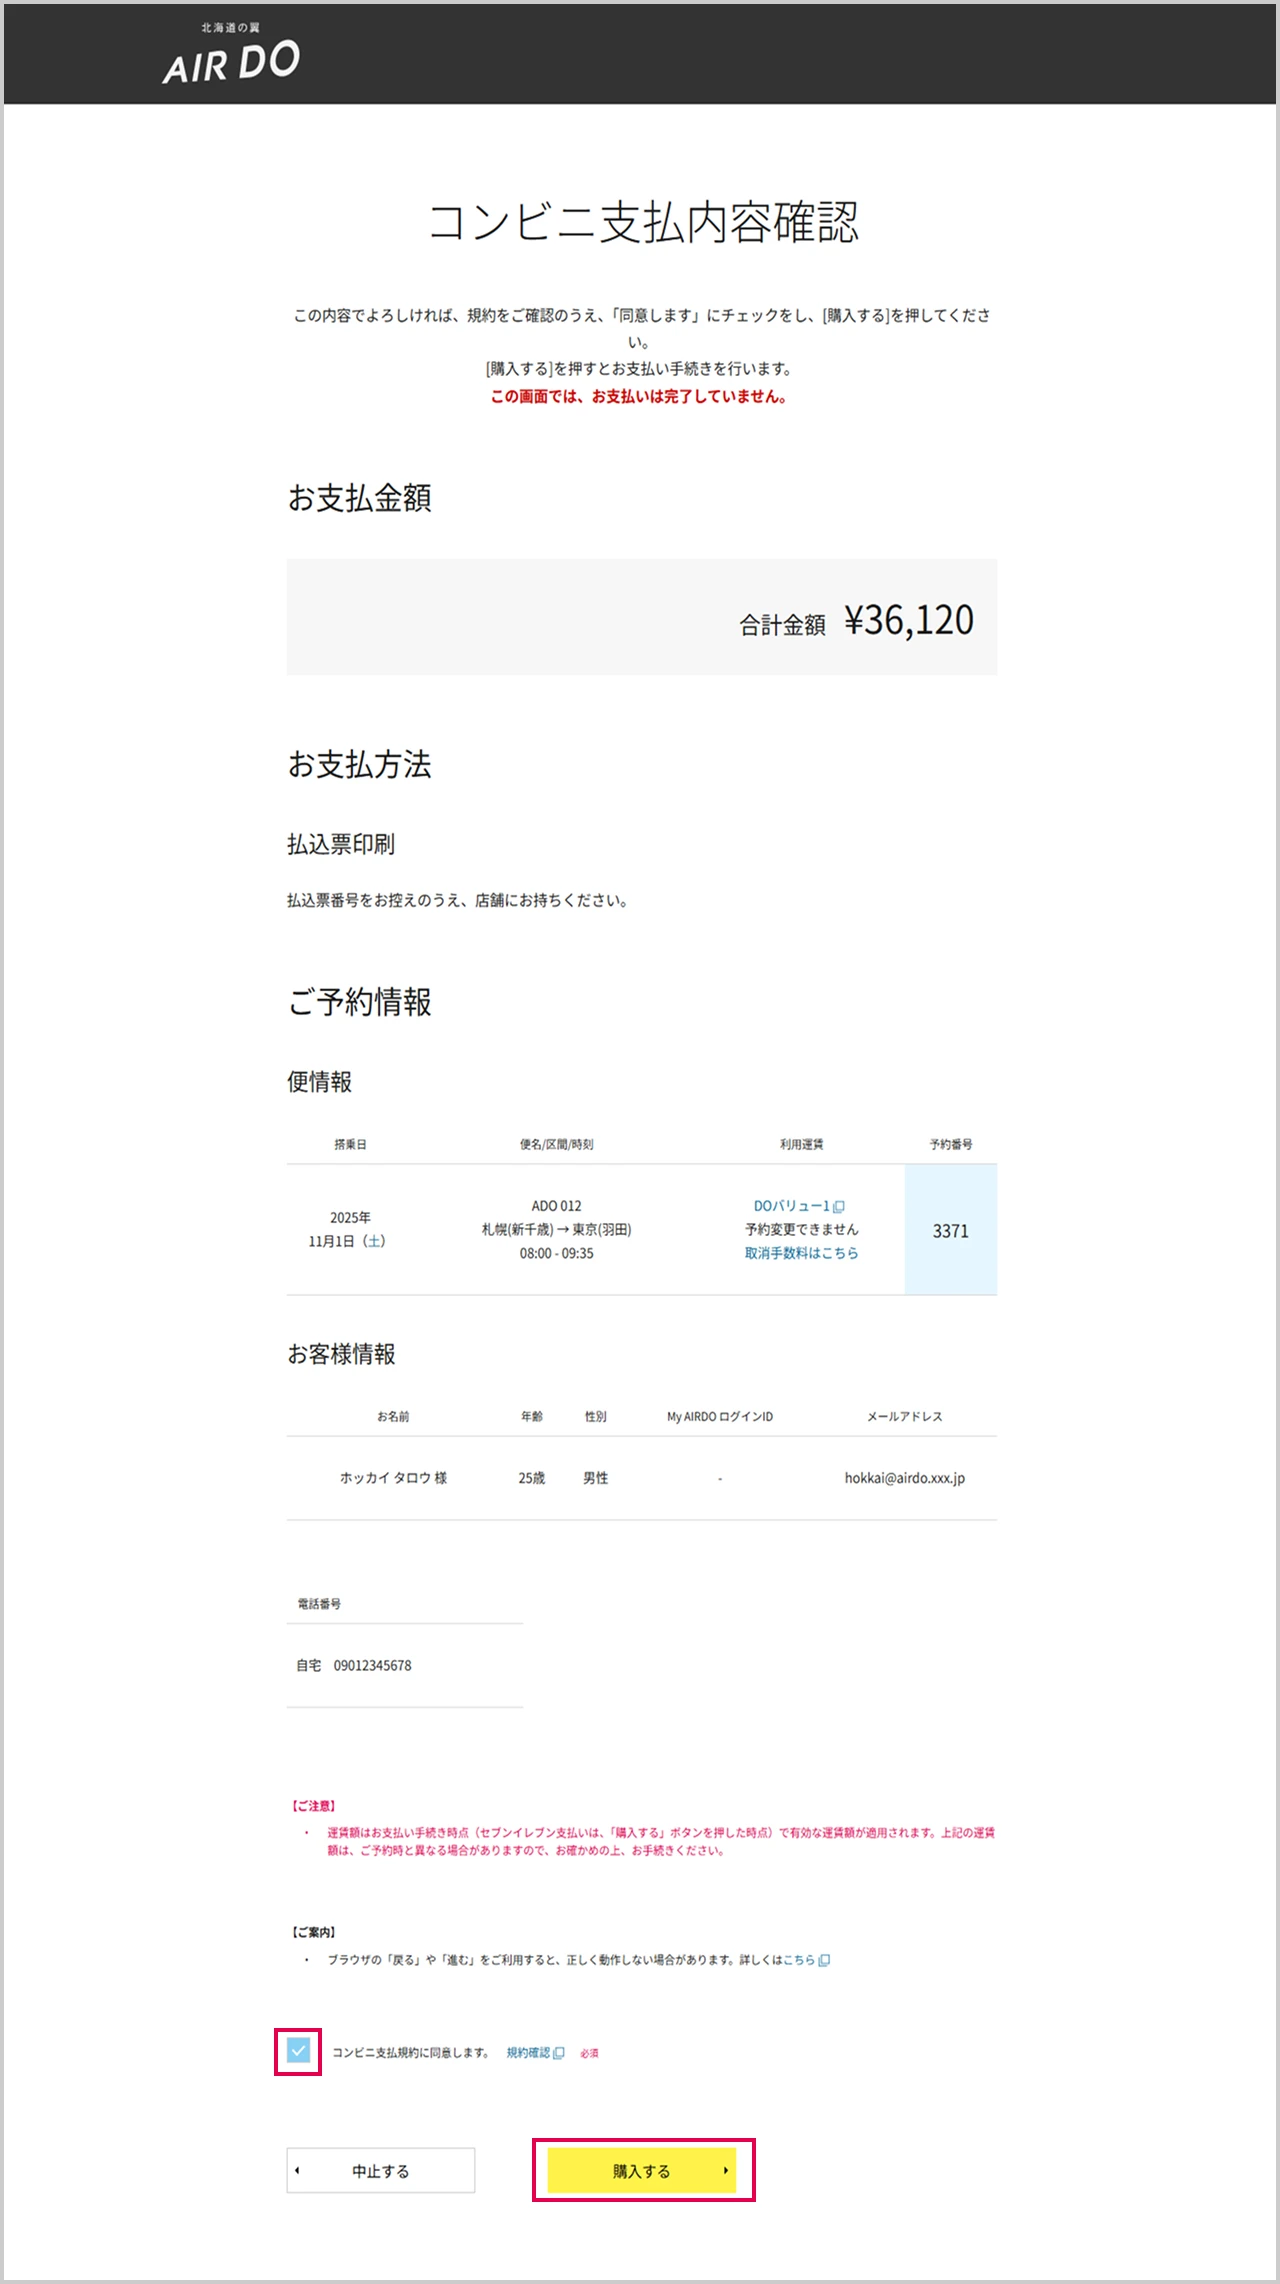This screenshot has height=2284, width=1280.
Task: Click the phone number 09012345678
Action: tap(372, 1665)
